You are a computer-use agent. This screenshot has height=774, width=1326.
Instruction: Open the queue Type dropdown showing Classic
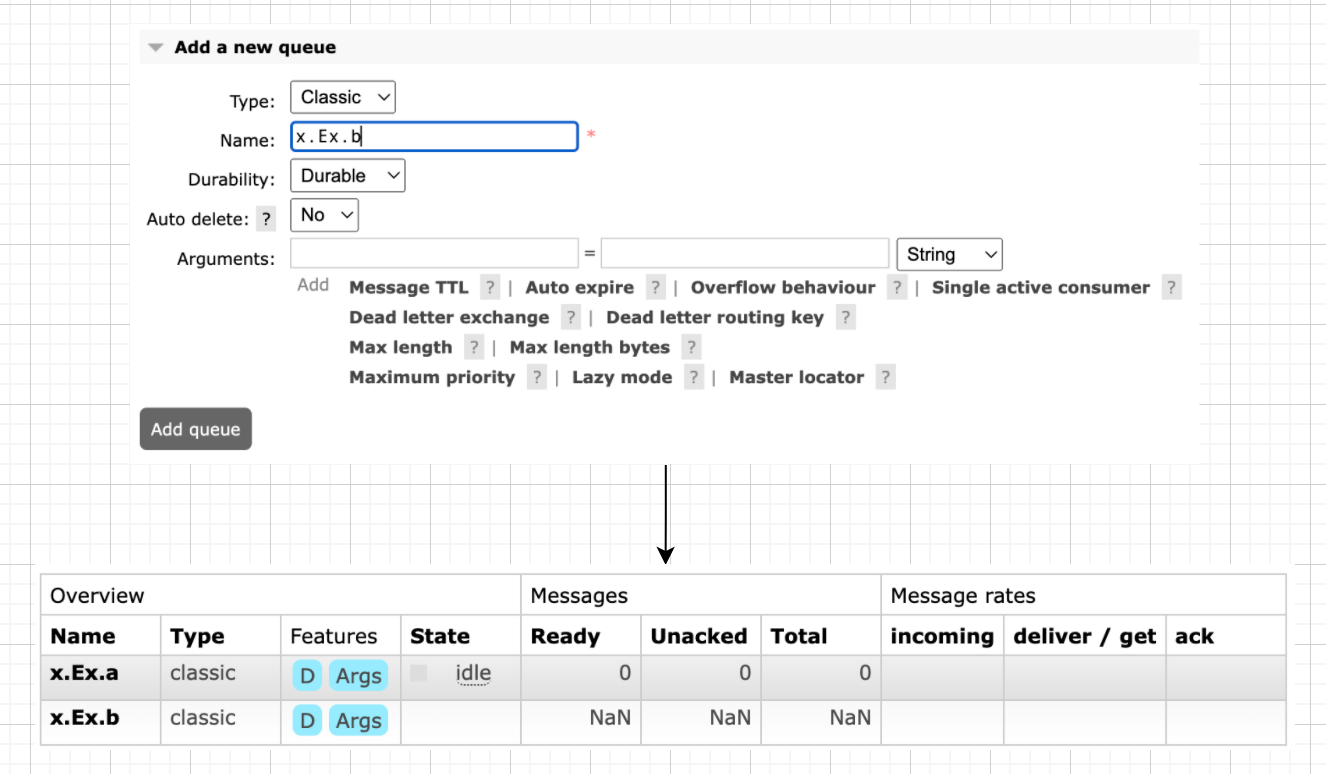pyautogui.click(x=343, y=97)
